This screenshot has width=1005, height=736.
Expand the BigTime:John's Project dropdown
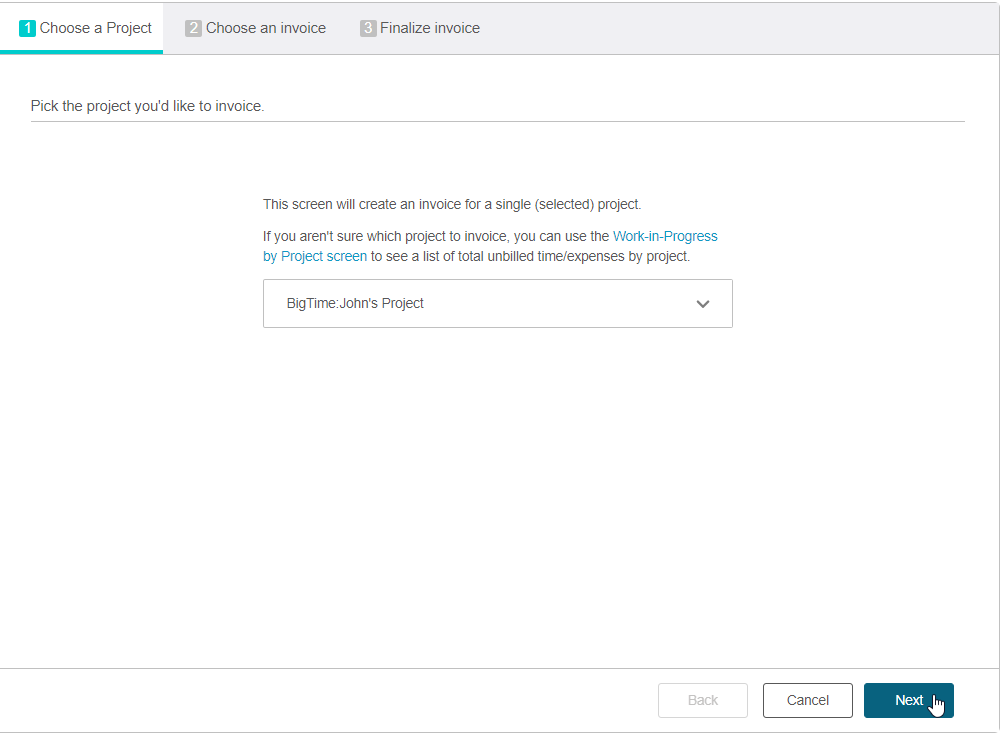pos(497,304)
